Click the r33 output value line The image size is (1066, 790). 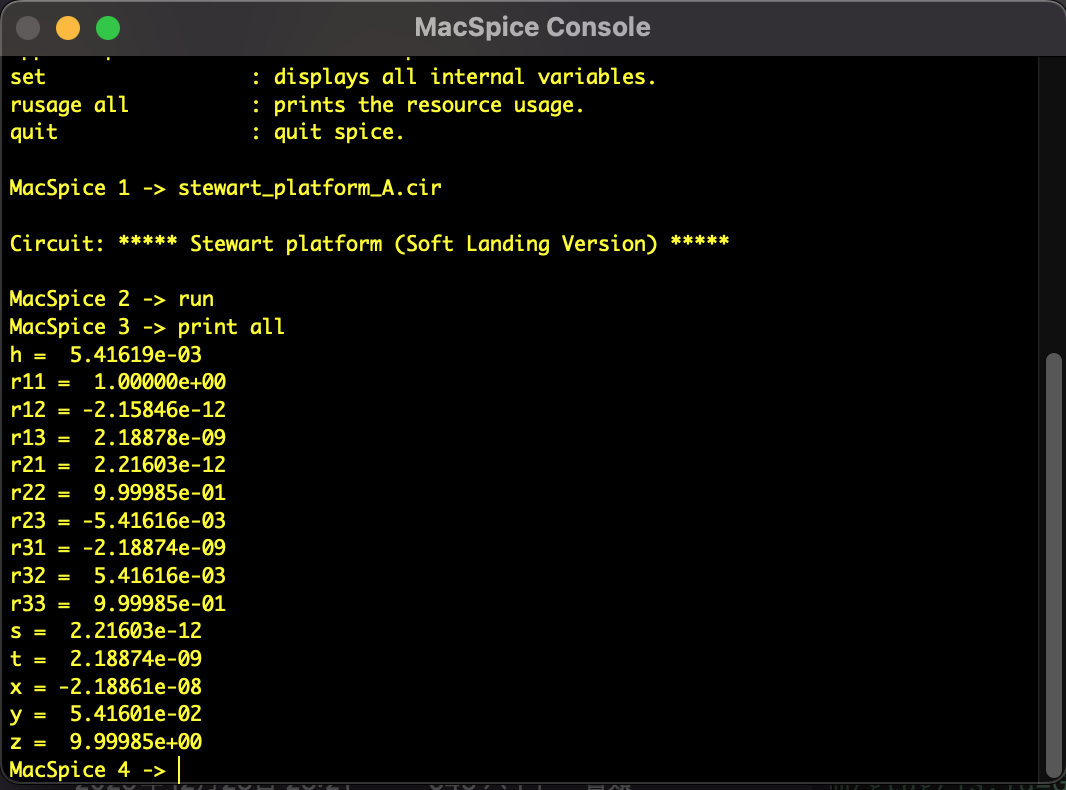tap(117, 604)
